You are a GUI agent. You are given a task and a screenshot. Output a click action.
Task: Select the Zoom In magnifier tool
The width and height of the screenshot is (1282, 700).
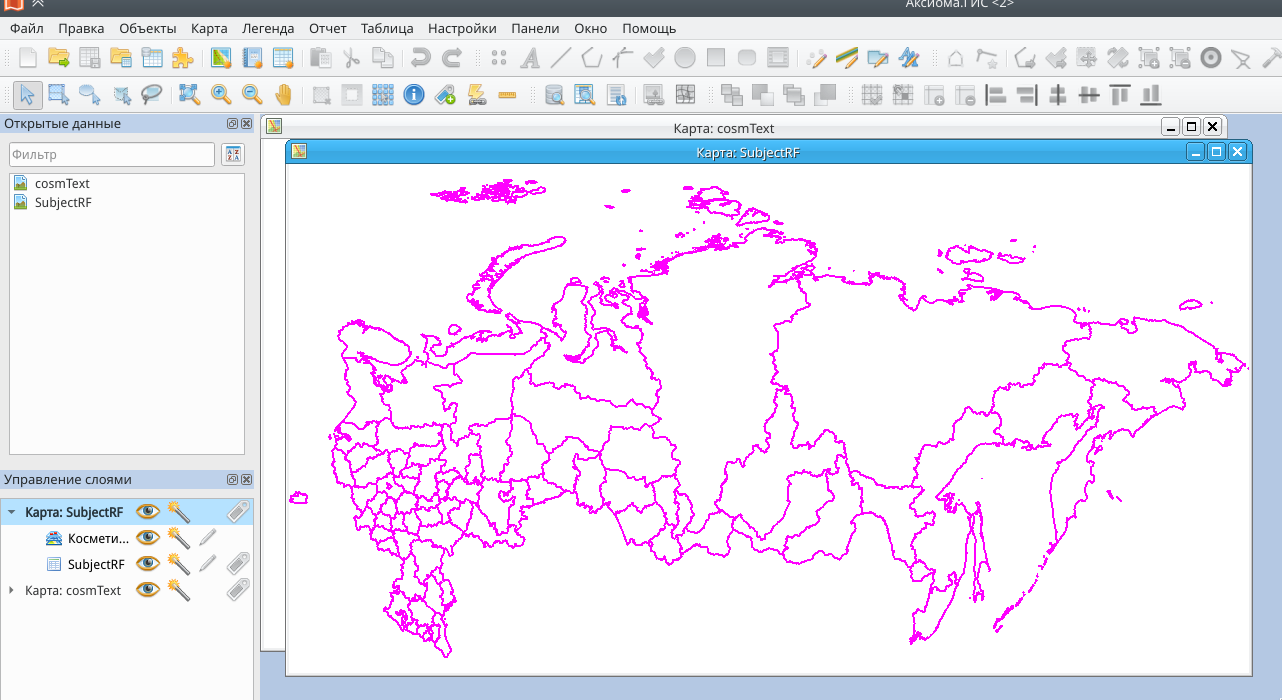click(221, 94)
